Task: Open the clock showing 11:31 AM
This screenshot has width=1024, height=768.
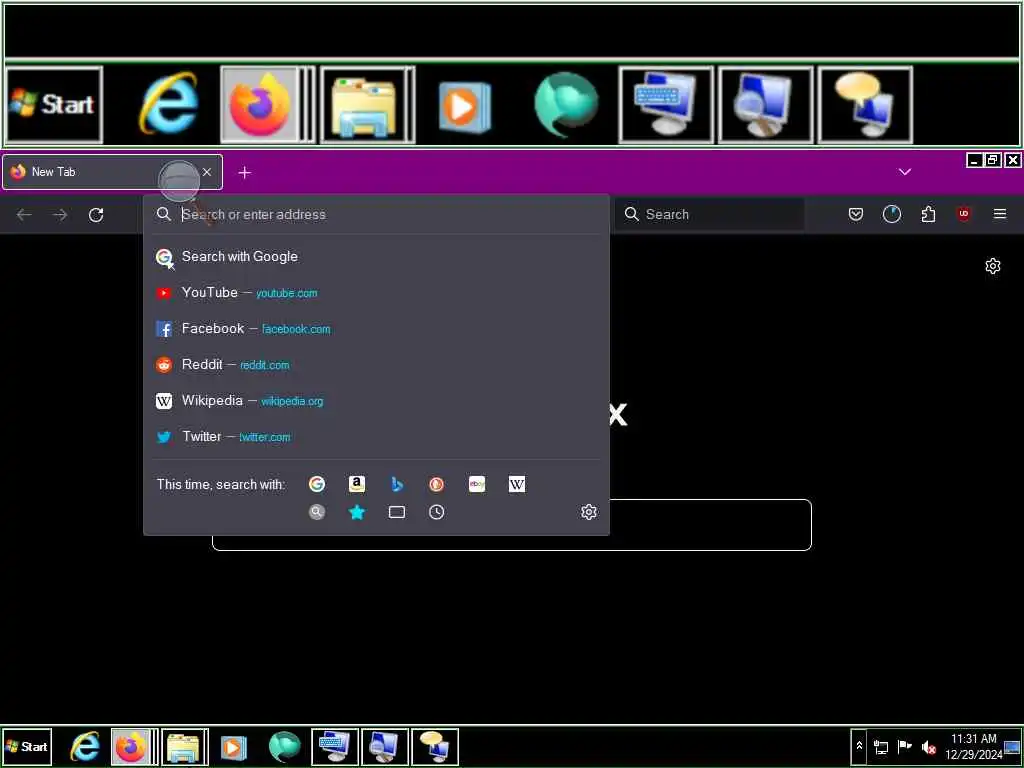Action: pyautogui.click(x=973, y=746)
